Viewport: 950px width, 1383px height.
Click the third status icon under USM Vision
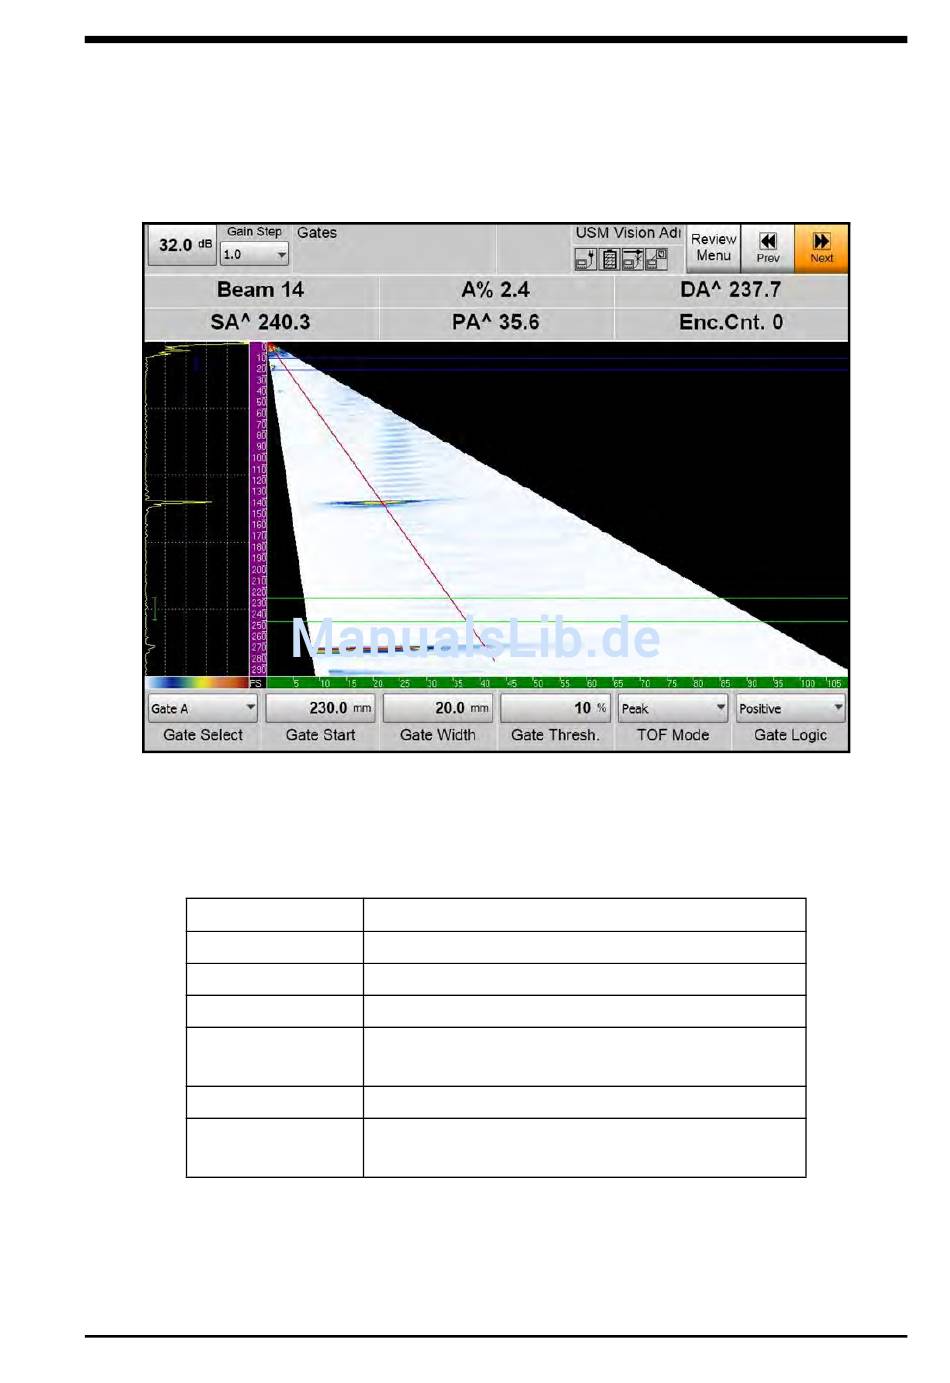[632, 259]
